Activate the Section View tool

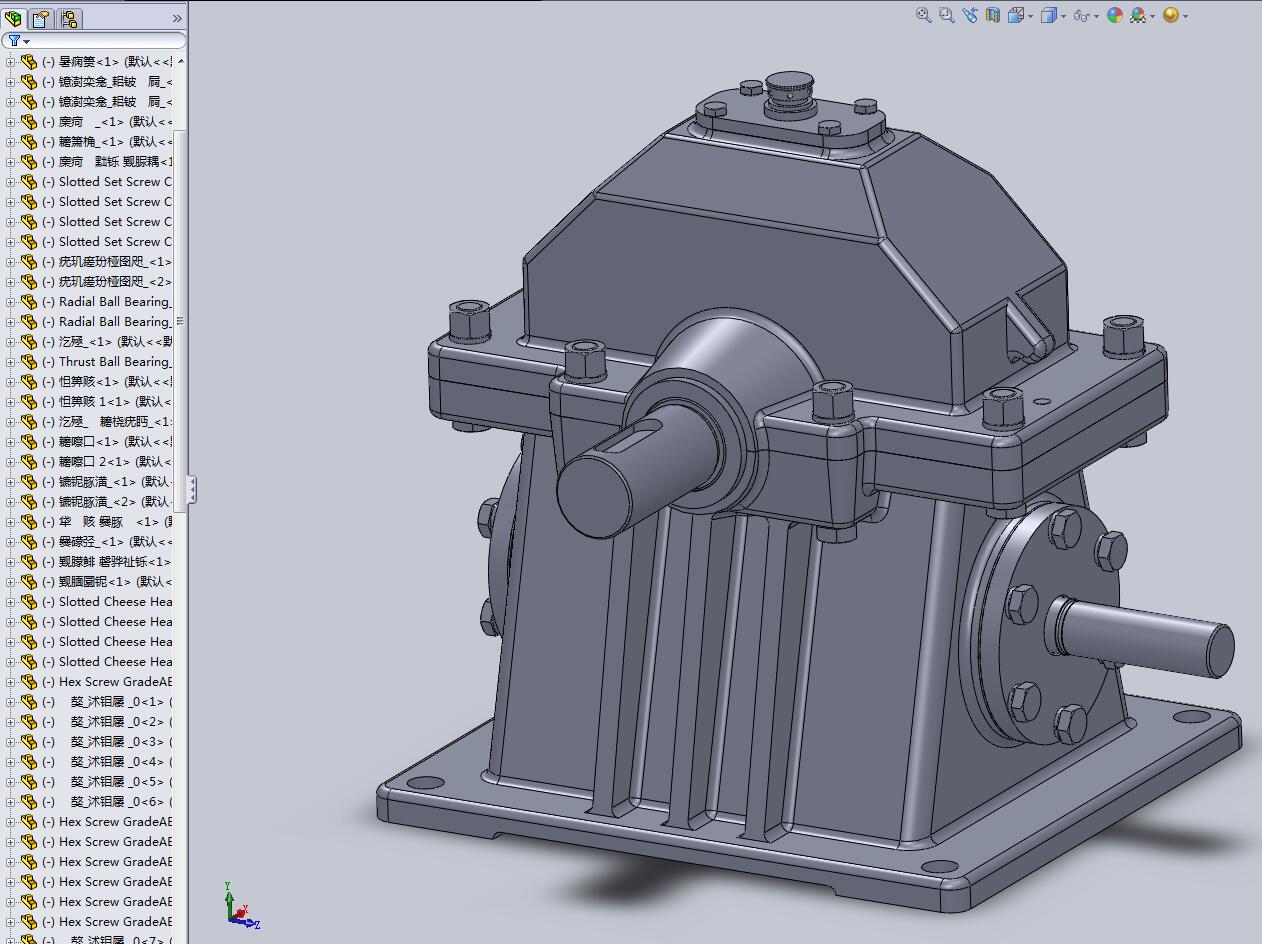(x=992, y=15)
